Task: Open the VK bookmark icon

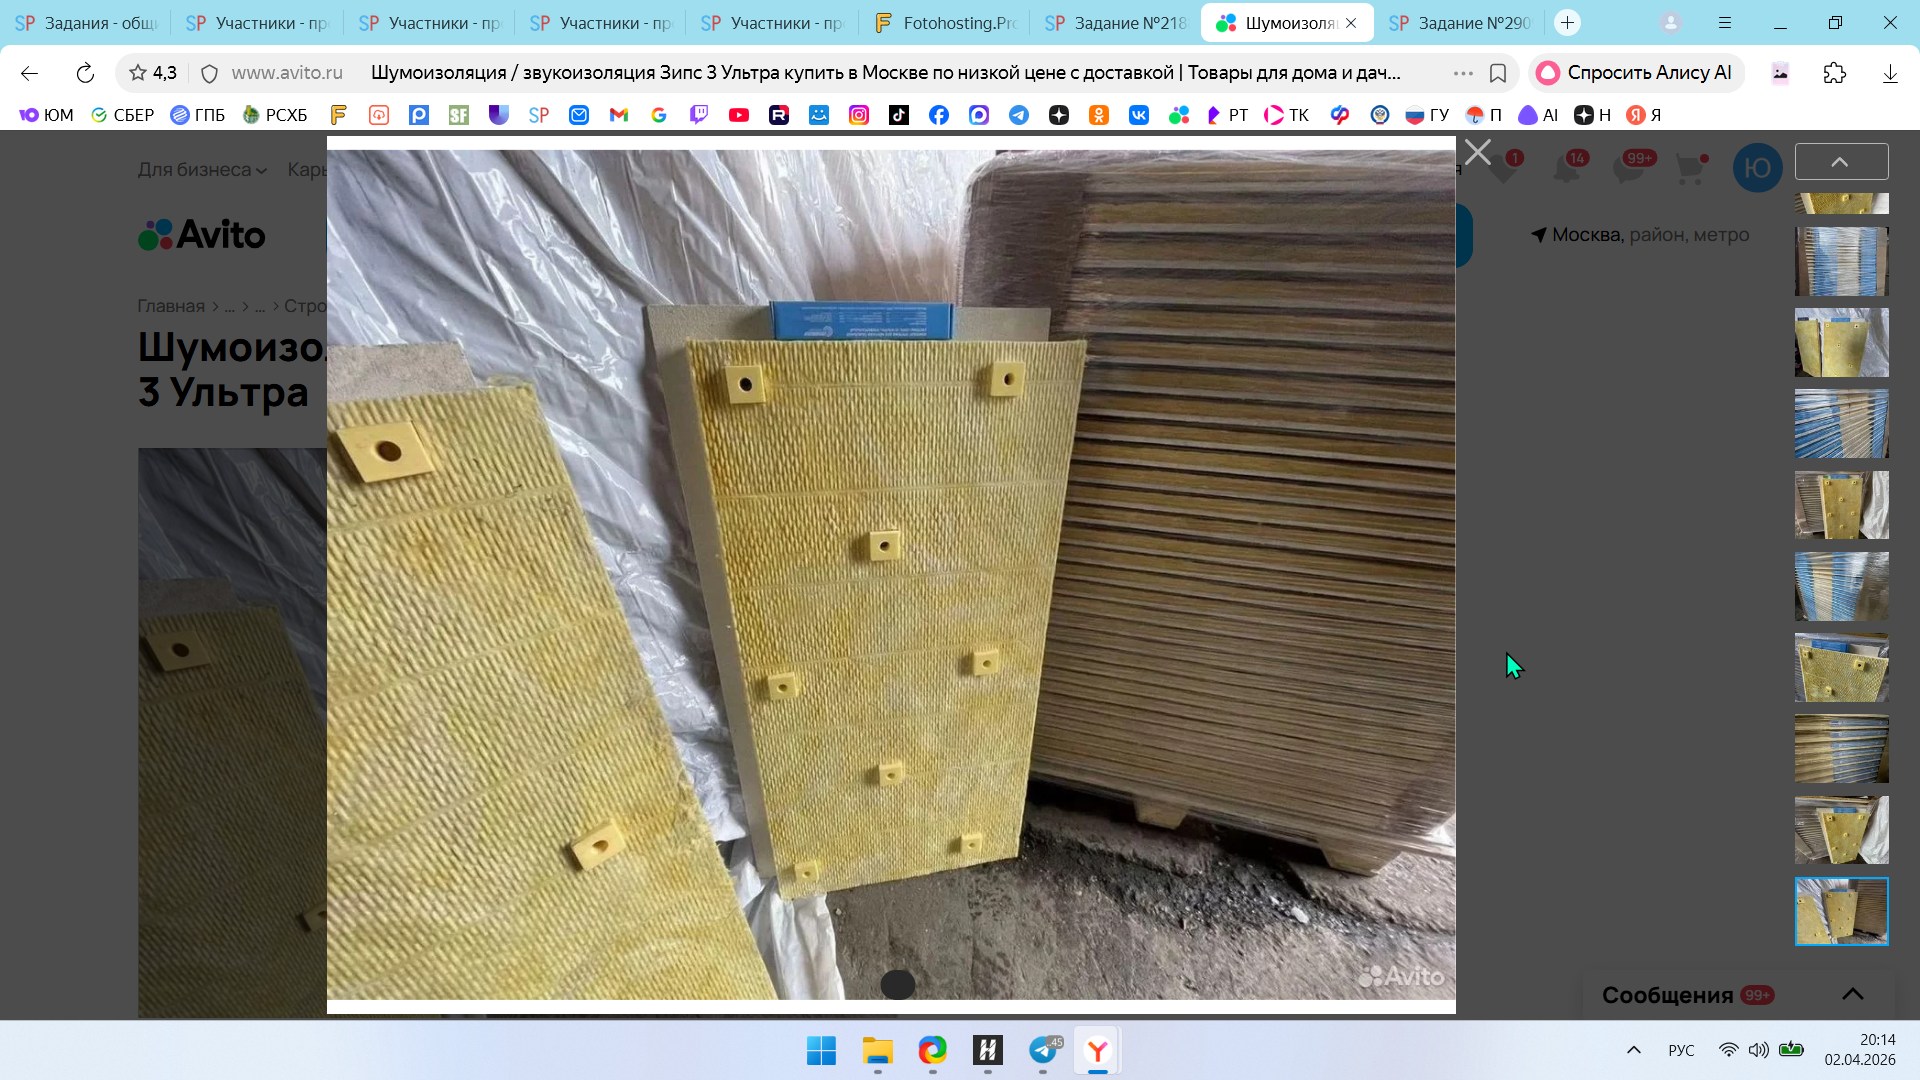Action: click(1138, 115)
